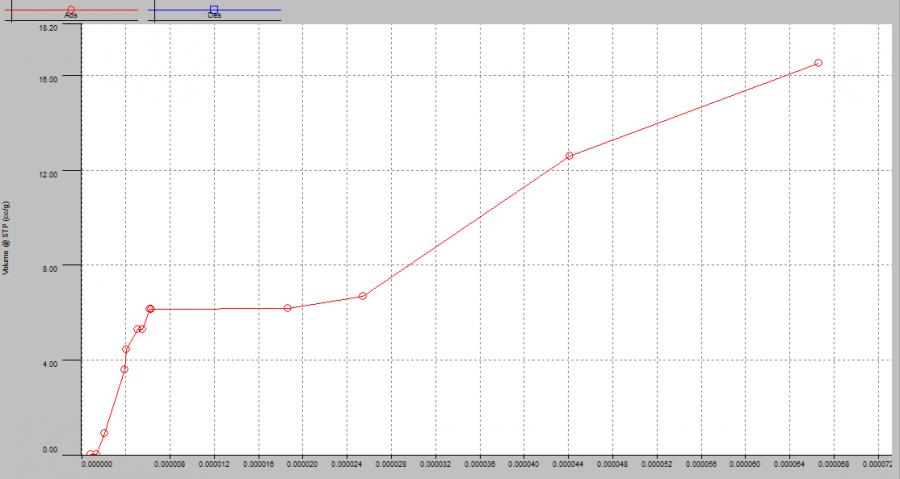The image size is (900, 479).
Task: Click the 18.20 y-axis maximum label
Action: (48, 28)
